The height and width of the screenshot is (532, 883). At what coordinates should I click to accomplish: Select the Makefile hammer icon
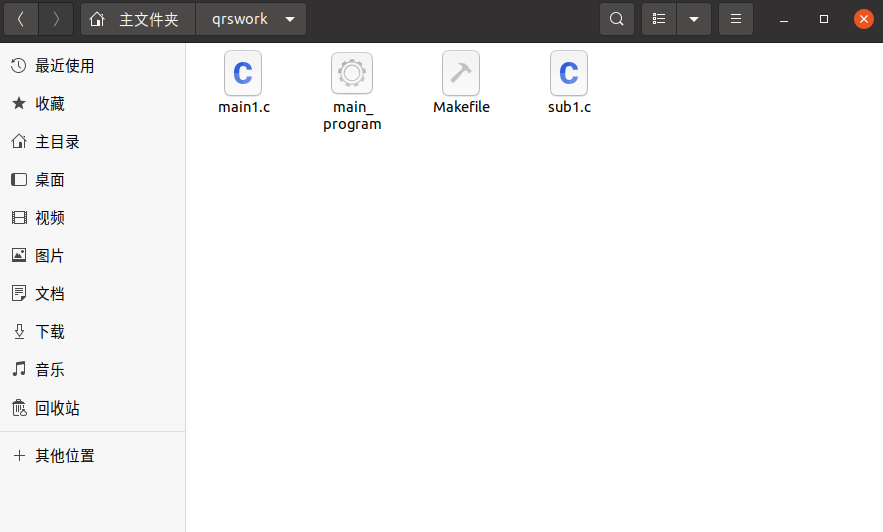click(x=461, y=73)
